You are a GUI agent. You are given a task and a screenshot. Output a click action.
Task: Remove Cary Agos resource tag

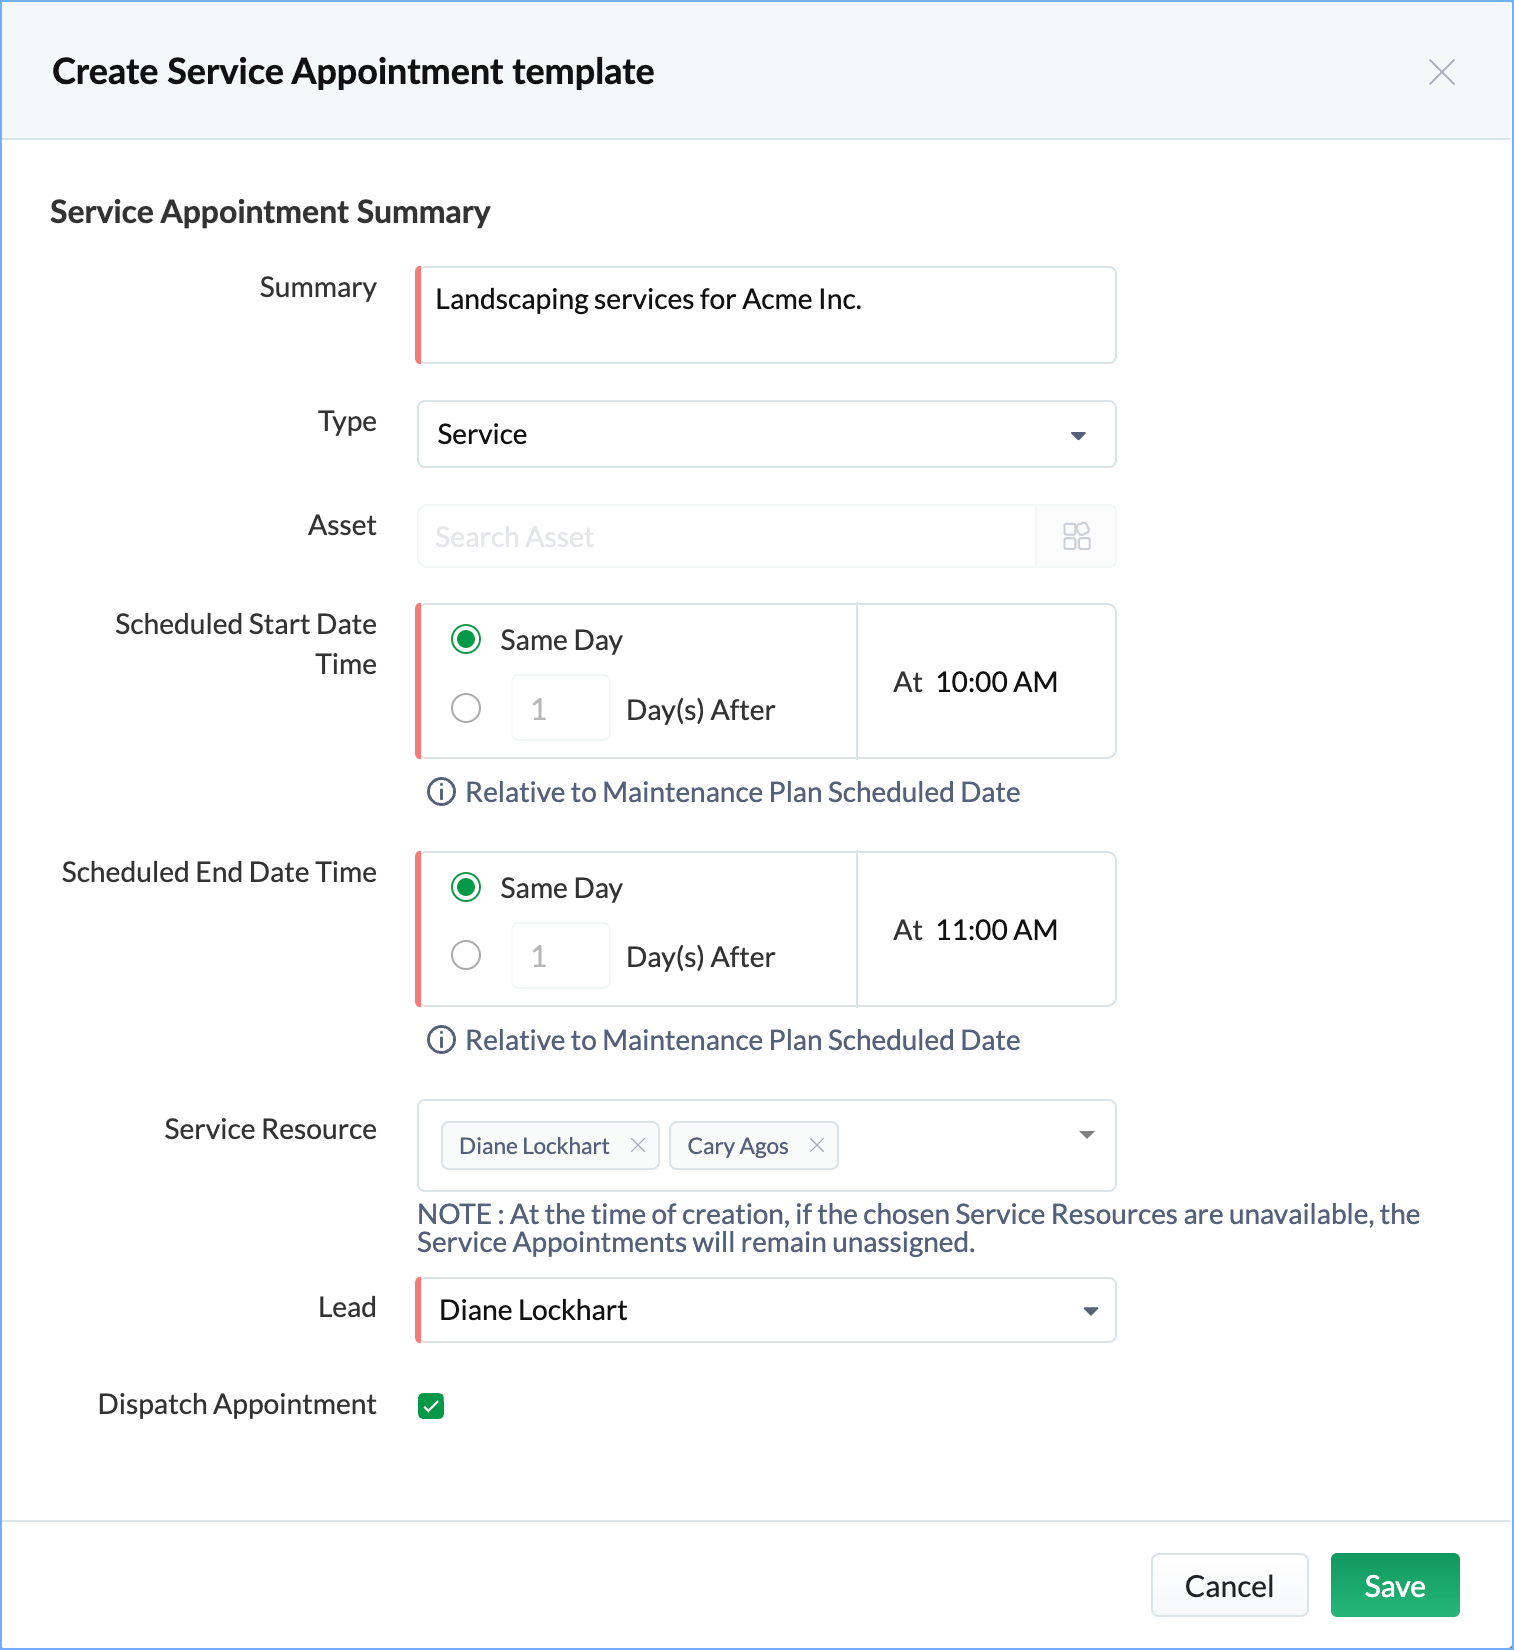pos(816,1145)
